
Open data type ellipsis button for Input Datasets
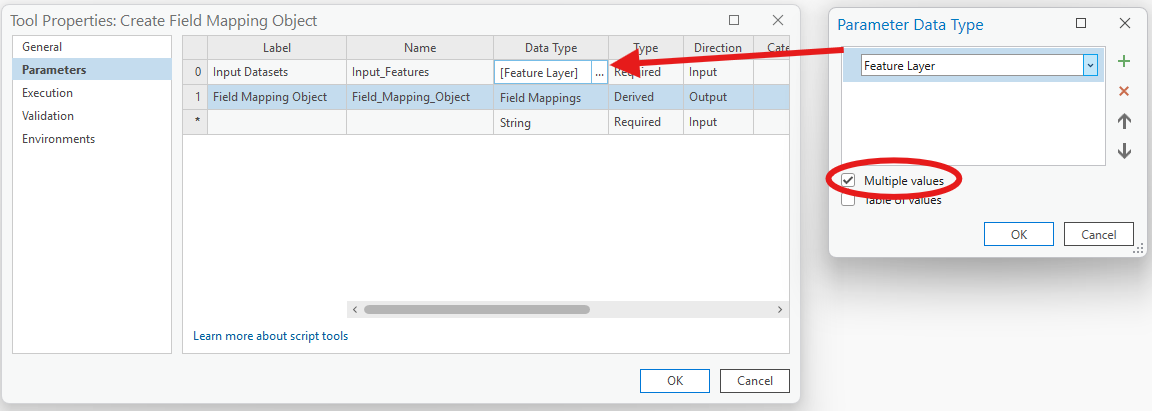(599, 73)
